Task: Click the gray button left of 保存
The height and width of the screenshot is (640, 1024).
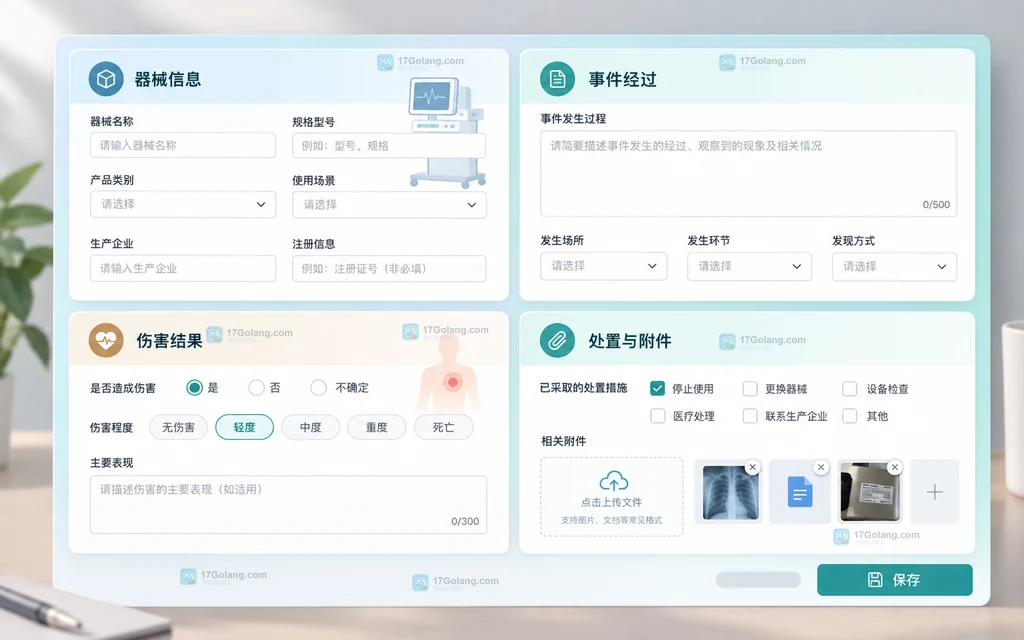Action: pos(758,580)
